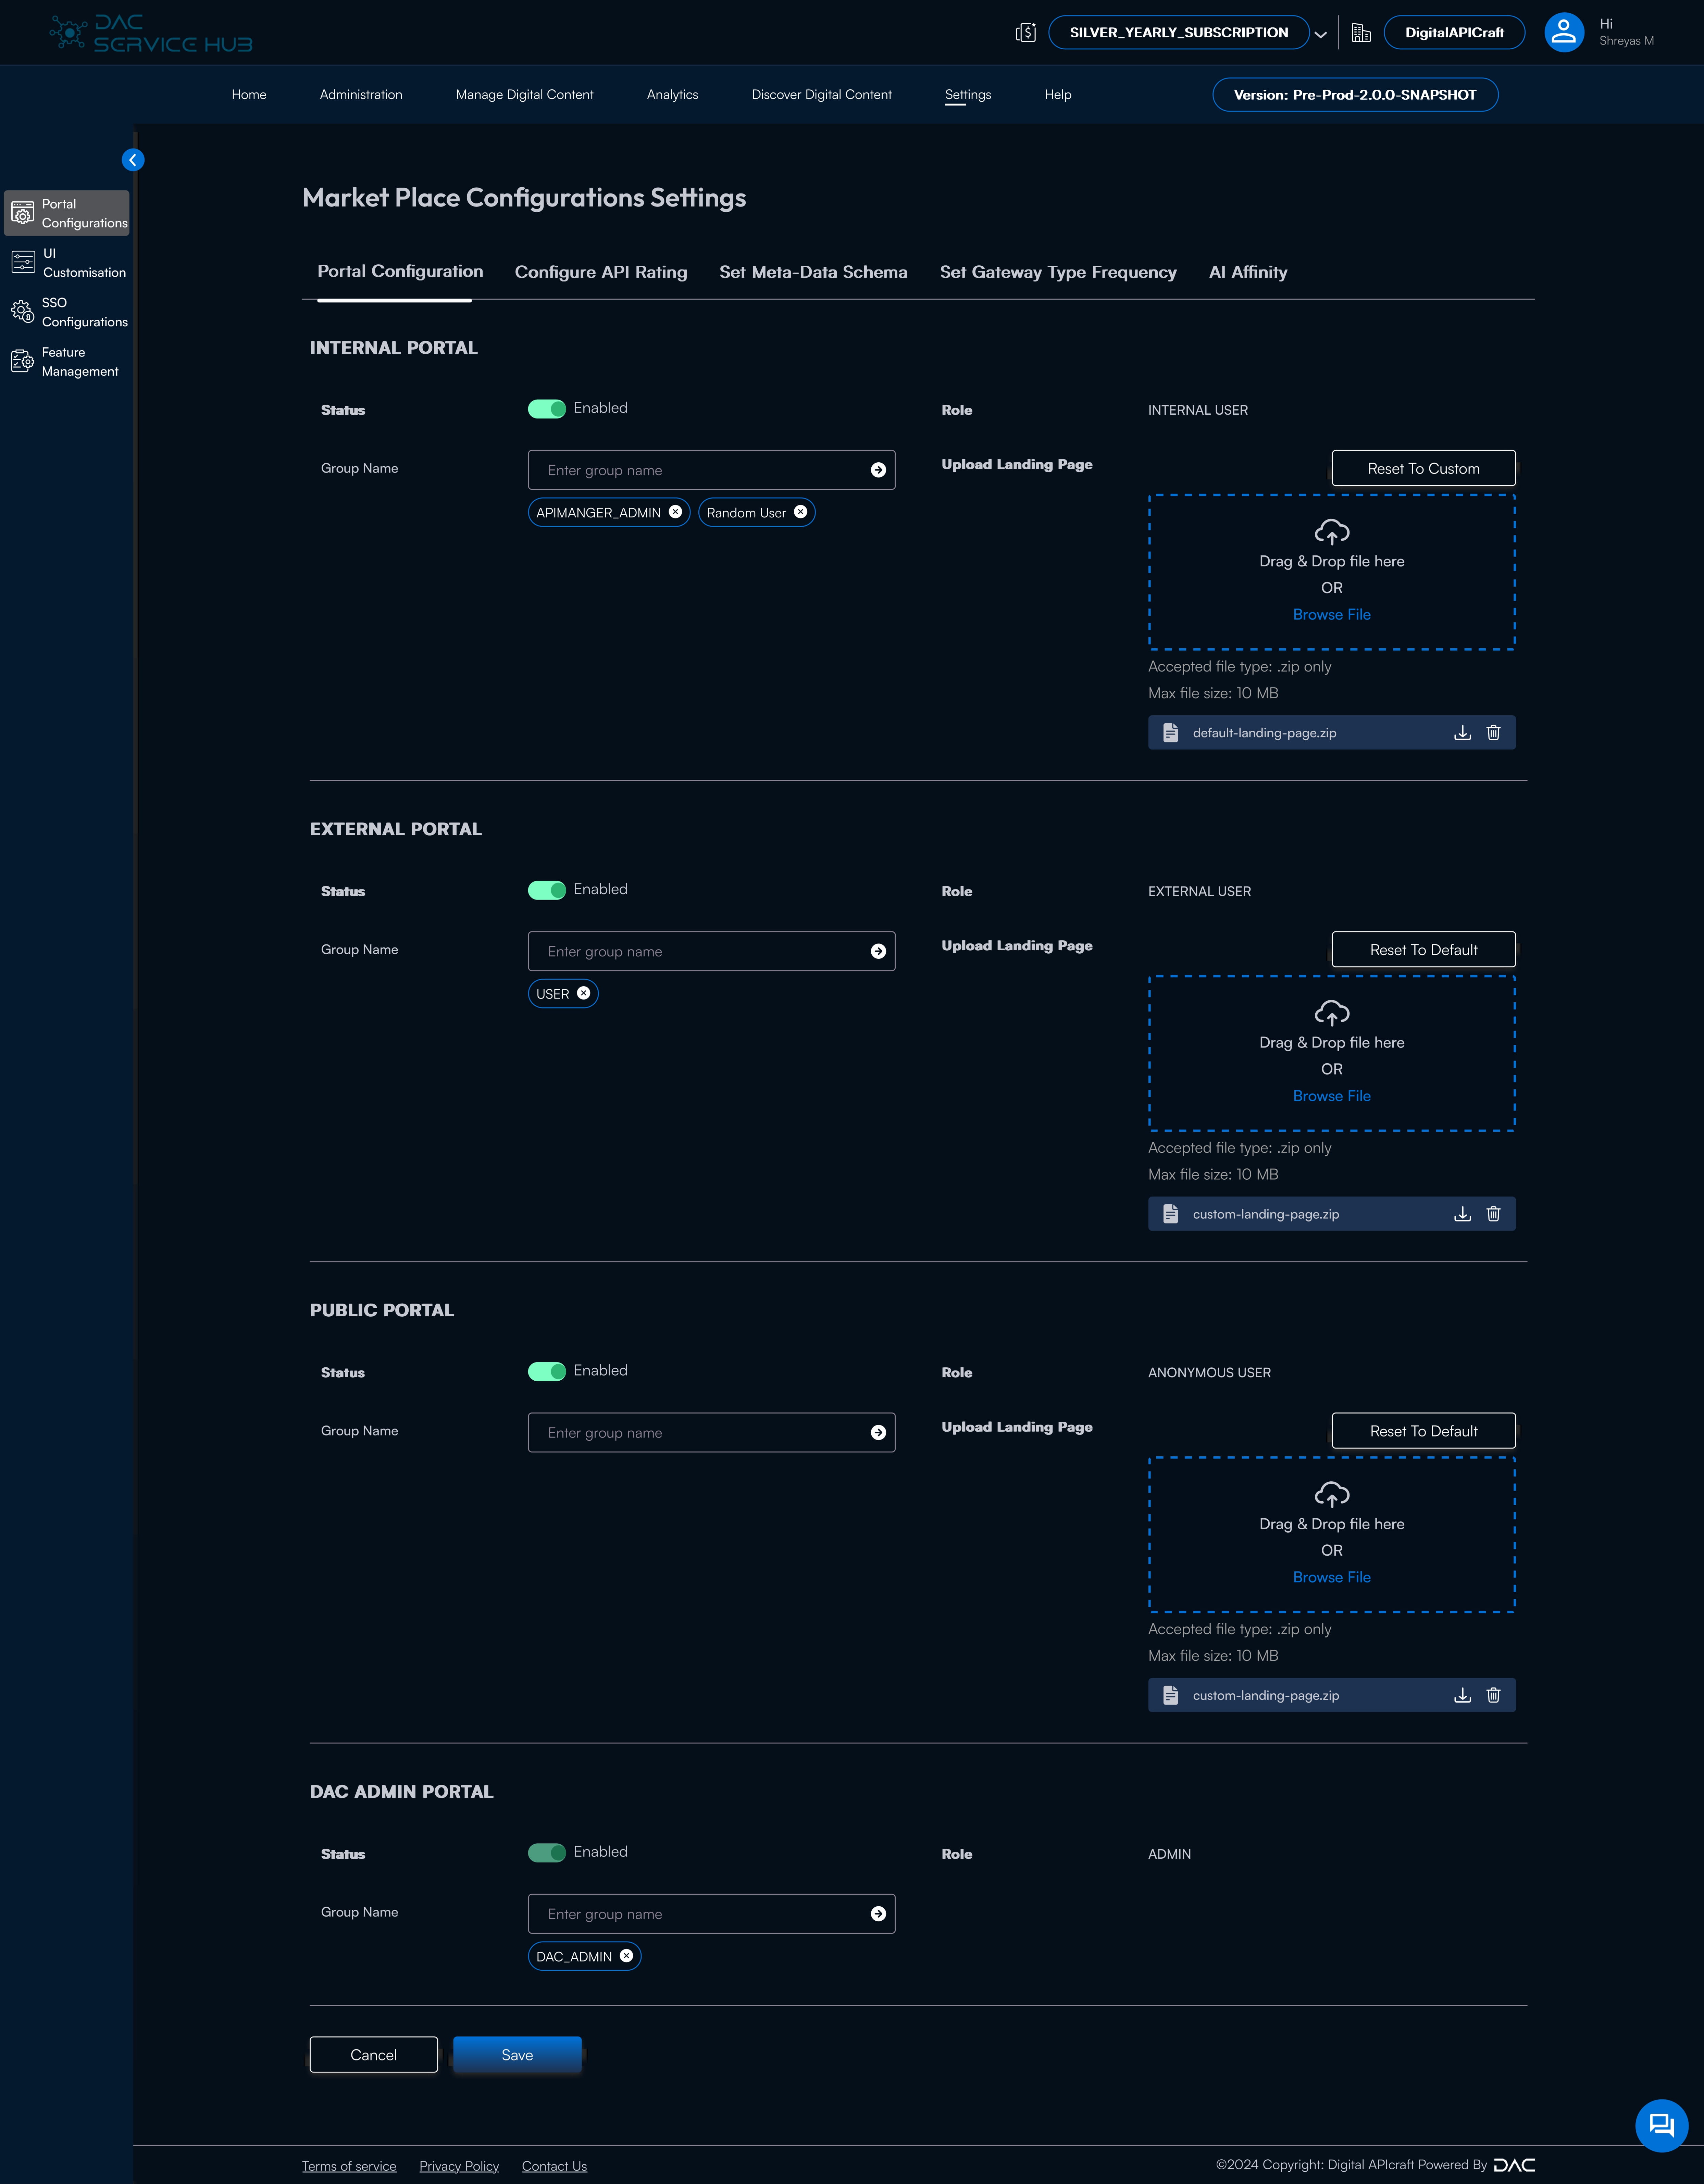
Task: Switch to Set Gateway Type Frequency tab
Action: [1058, 272]
